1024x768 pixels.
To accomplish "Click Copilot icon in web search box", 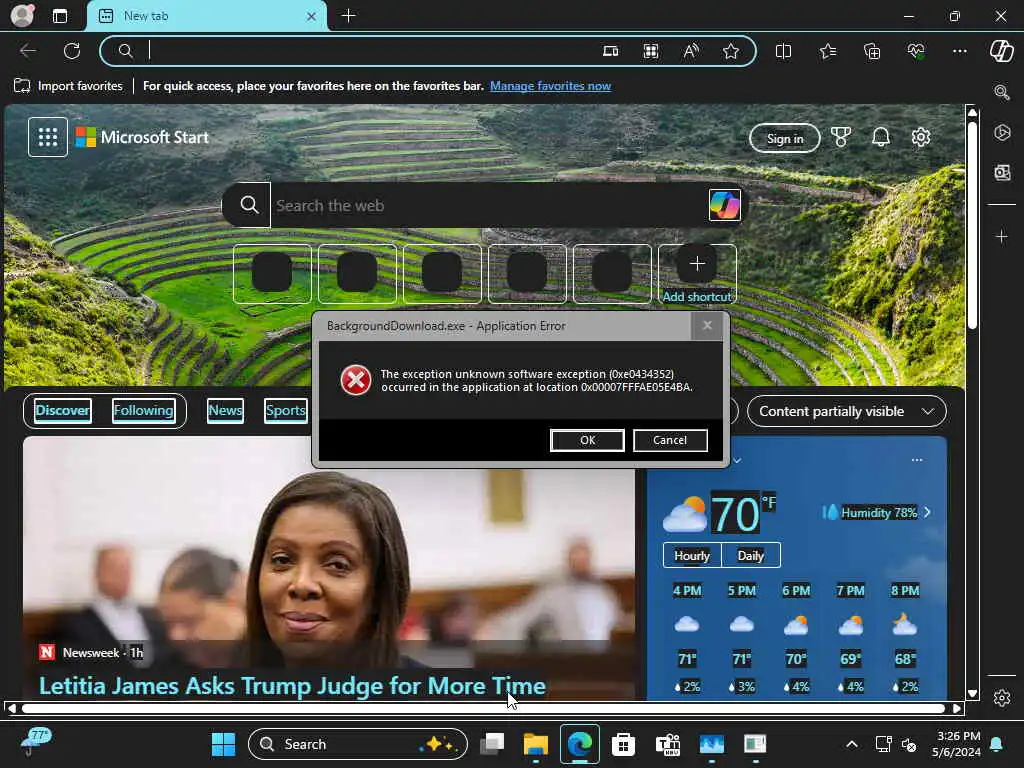I will [x=725, y=205].
